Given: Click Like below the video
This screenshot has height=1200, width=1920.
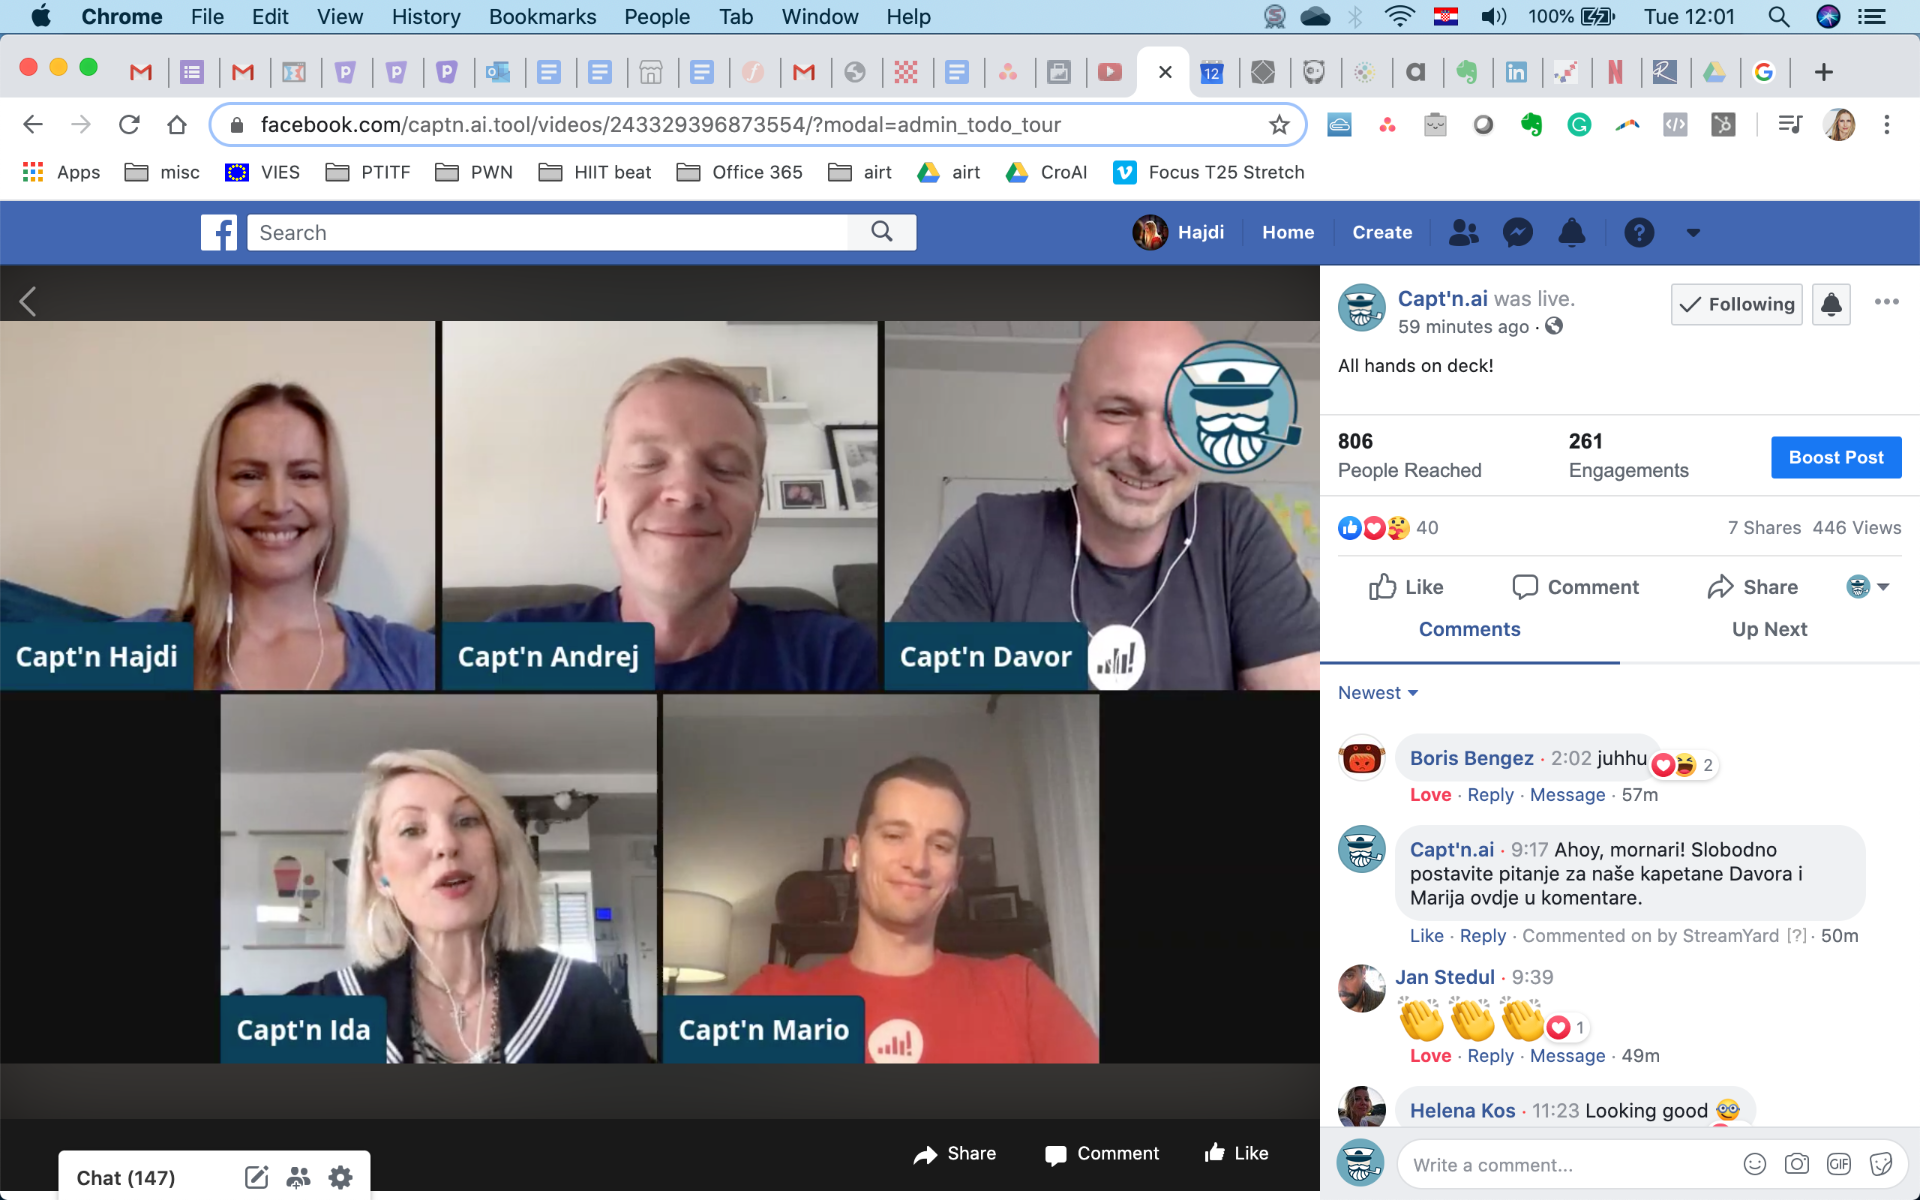Looking at the screenshot, I should [x=1236, y=1154].
